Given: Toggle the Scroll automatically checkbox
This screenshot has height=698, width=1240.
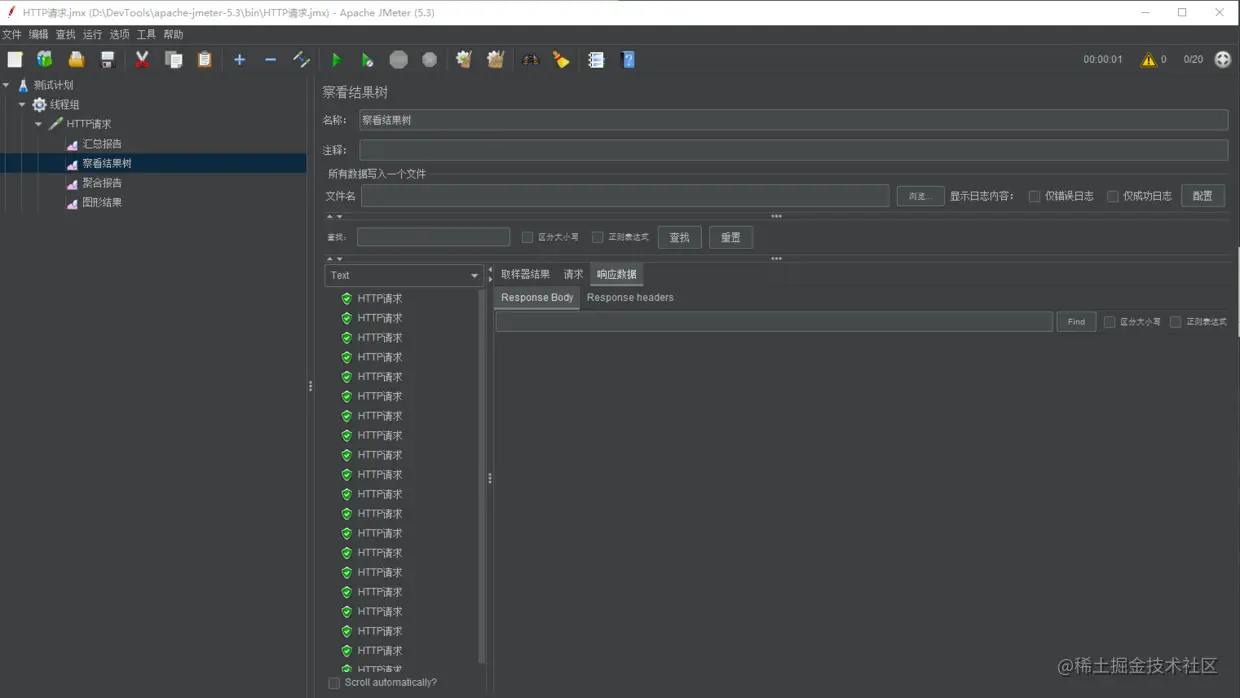Looking at the screenshot, I should click(334, 683).
